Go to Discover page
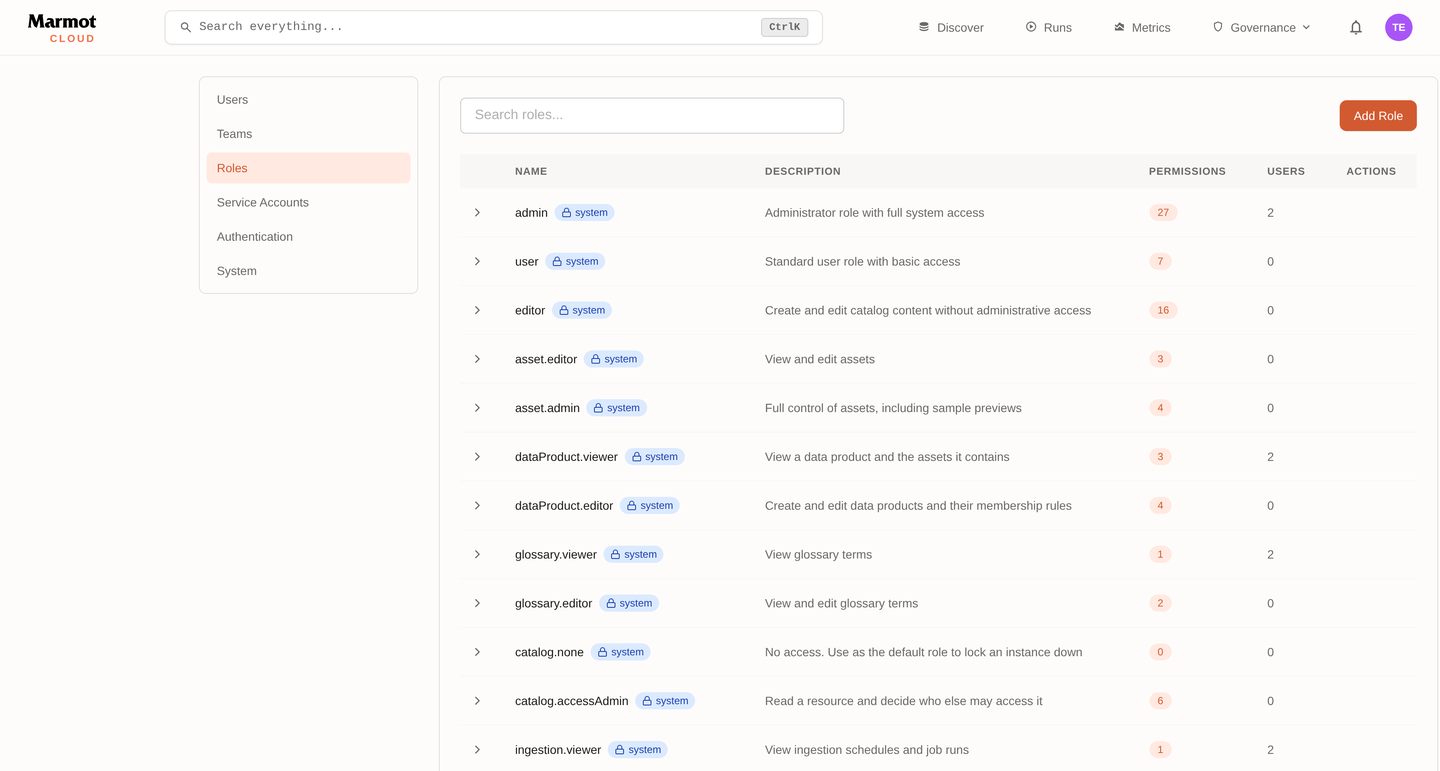This screenshot has width=1440, height=771. [x=951, y=28]
